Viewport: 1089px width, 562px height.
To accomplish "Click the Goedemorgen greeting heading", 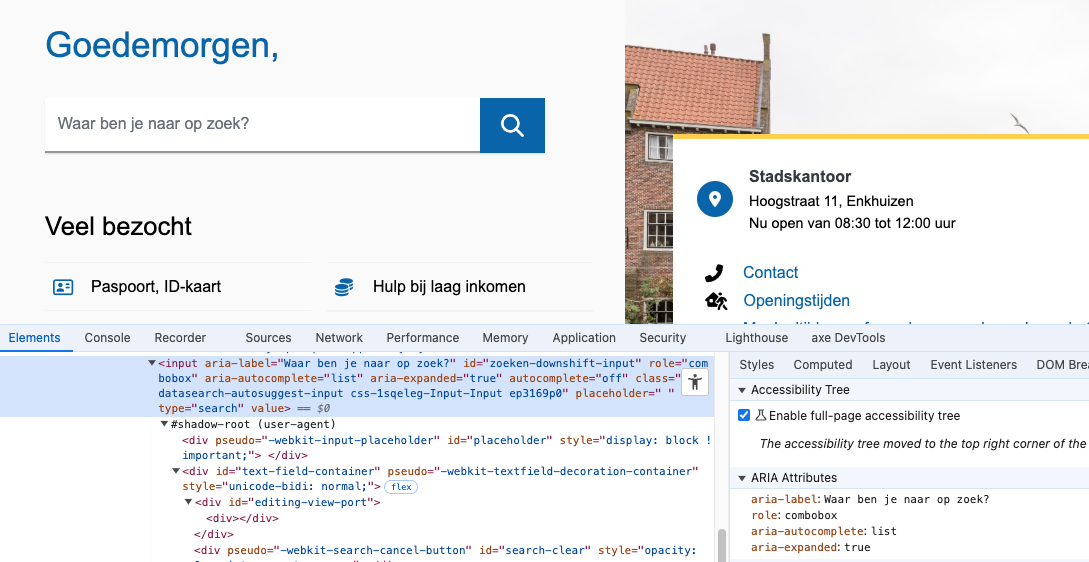I will [162, 46].
